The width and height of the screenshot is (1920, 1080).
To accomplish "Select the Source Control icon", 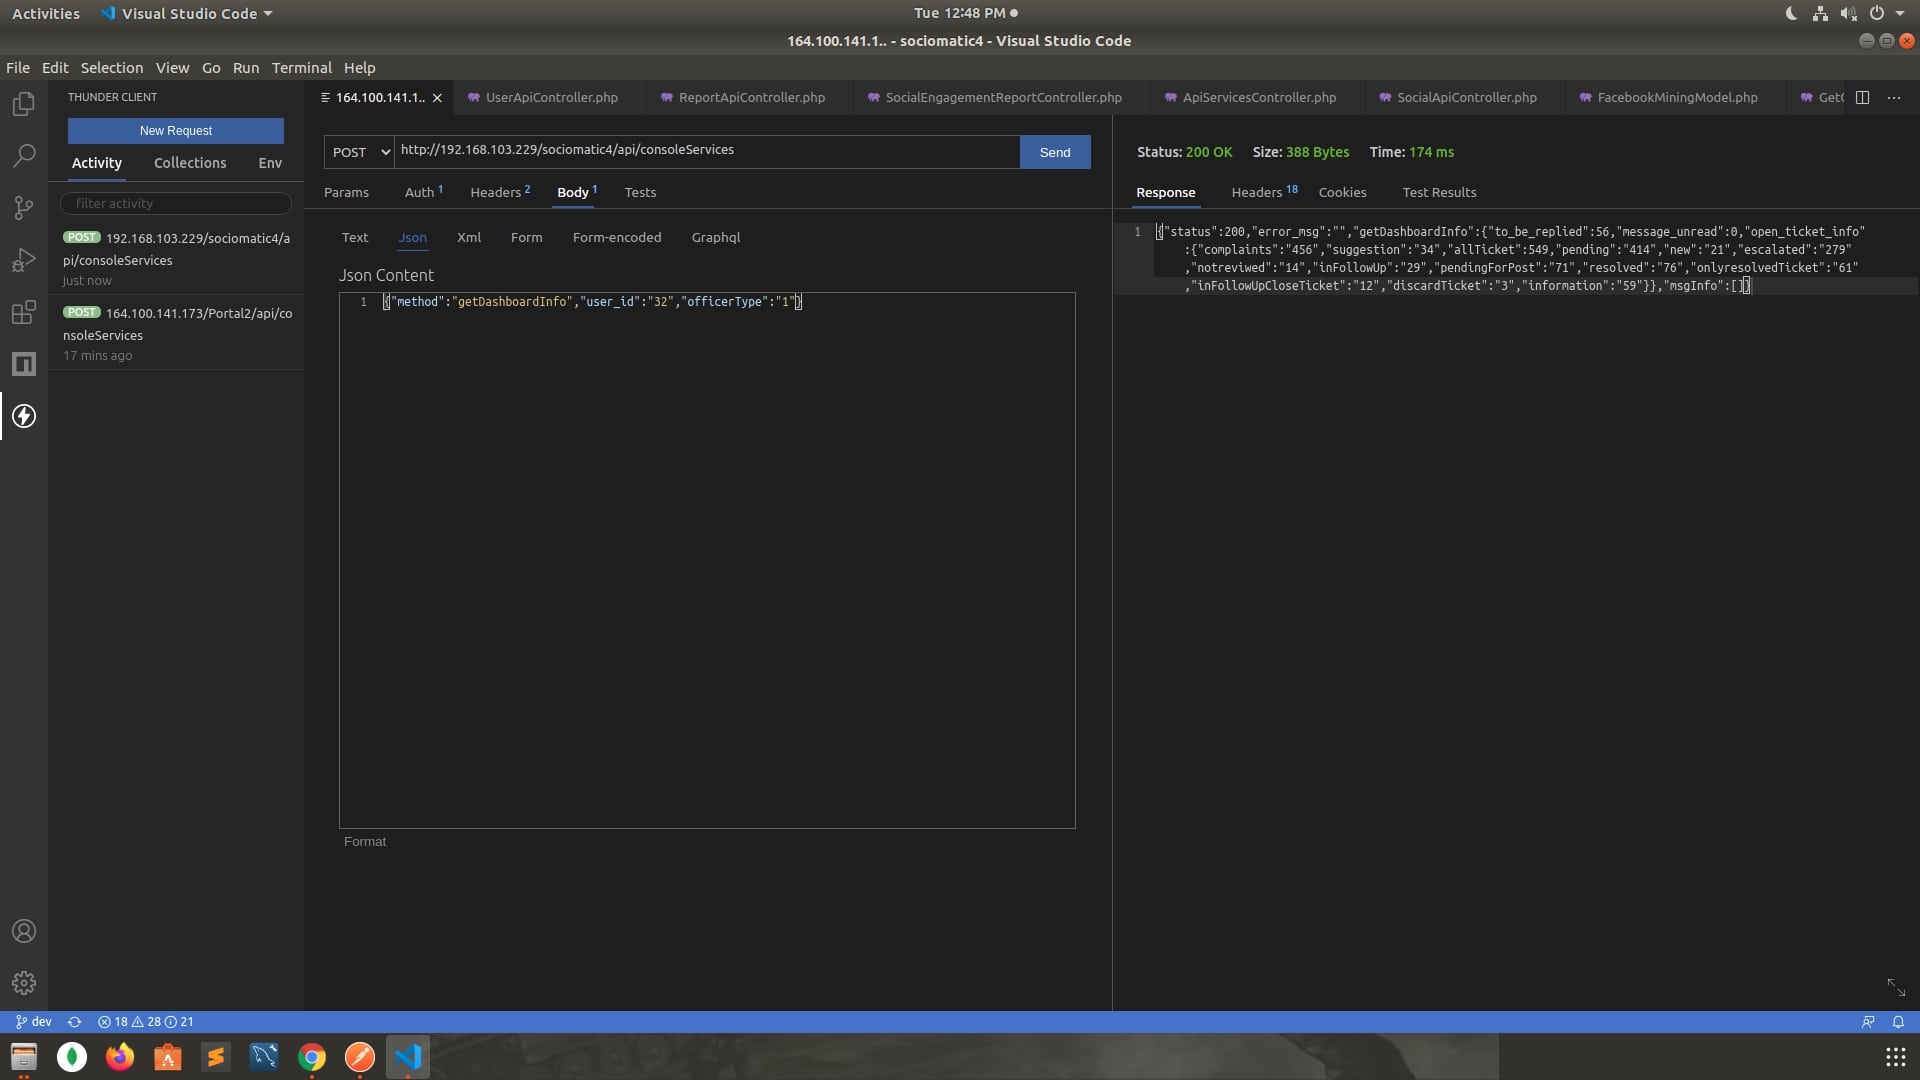I will [x=23, y=207].
